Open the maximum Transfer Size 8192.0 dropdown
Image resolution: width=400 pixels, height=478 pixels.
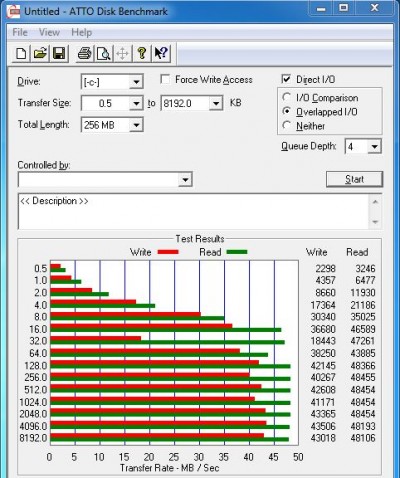coord(216,103)
